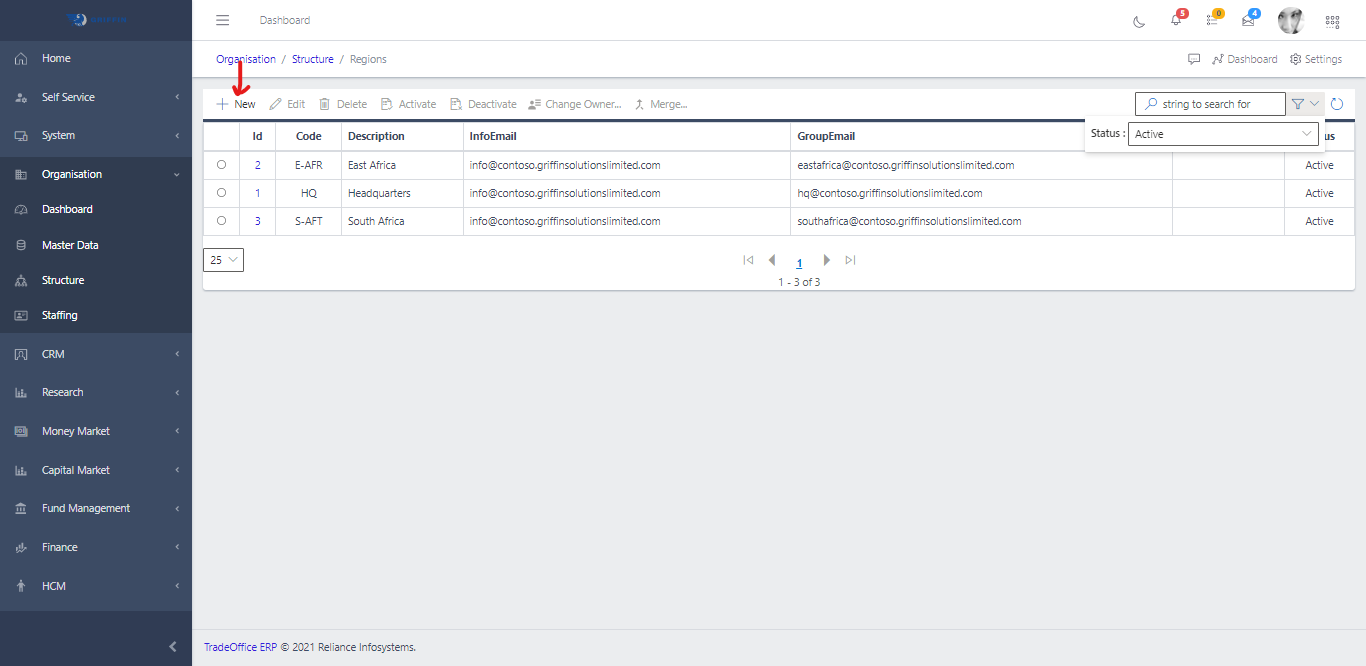Open tasks list icon in header
Screen dimensions: 1366x666
tap(1212, 20)
